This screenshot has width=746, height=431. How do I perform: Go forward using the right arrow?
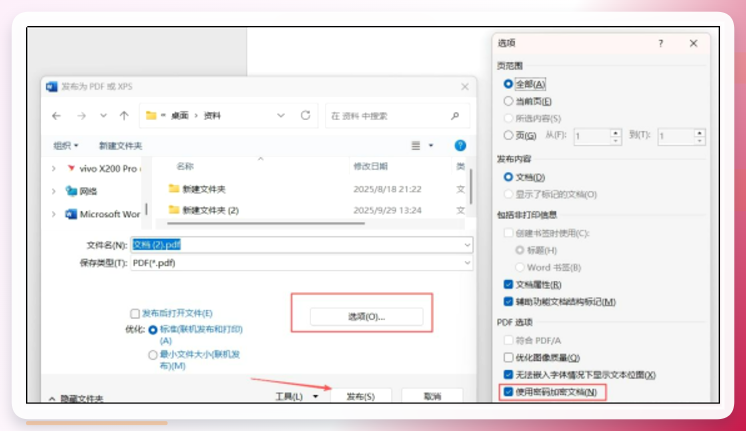pyautogui.click(x=81, y=116)
